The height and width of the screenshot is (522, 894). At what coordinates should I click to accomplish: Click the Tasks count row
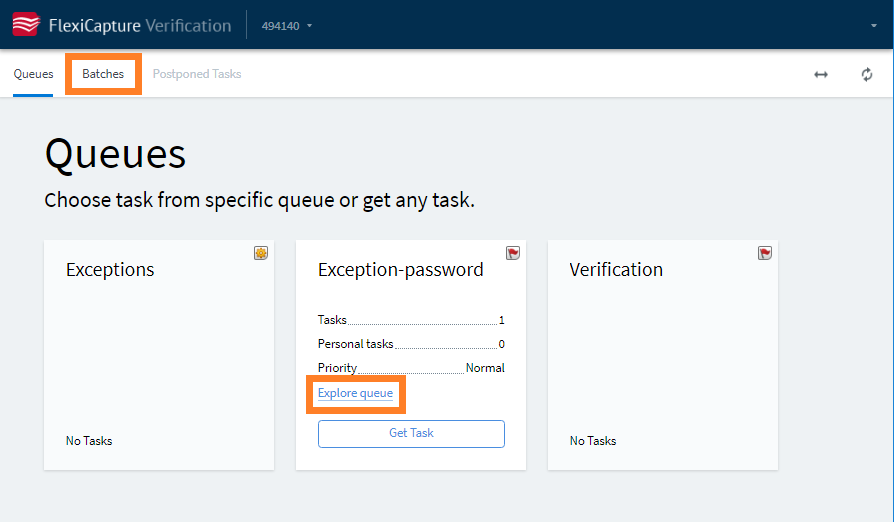coord(411,320)
